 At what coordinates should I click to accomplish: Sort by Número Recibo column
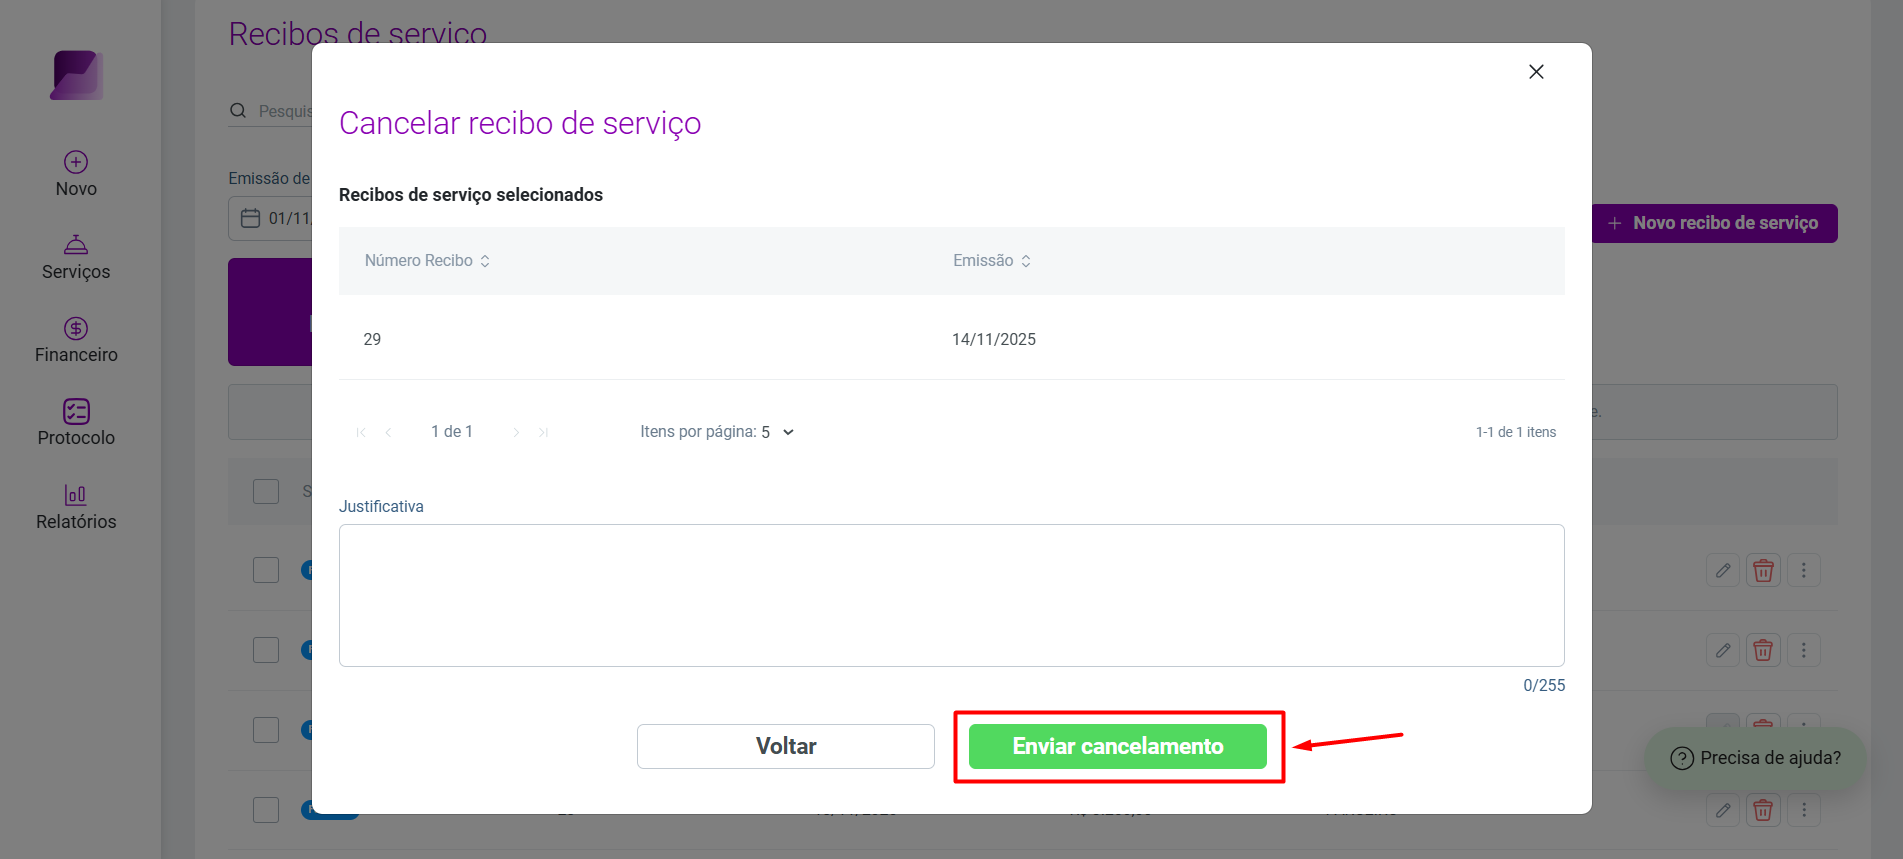pos(427,261)
